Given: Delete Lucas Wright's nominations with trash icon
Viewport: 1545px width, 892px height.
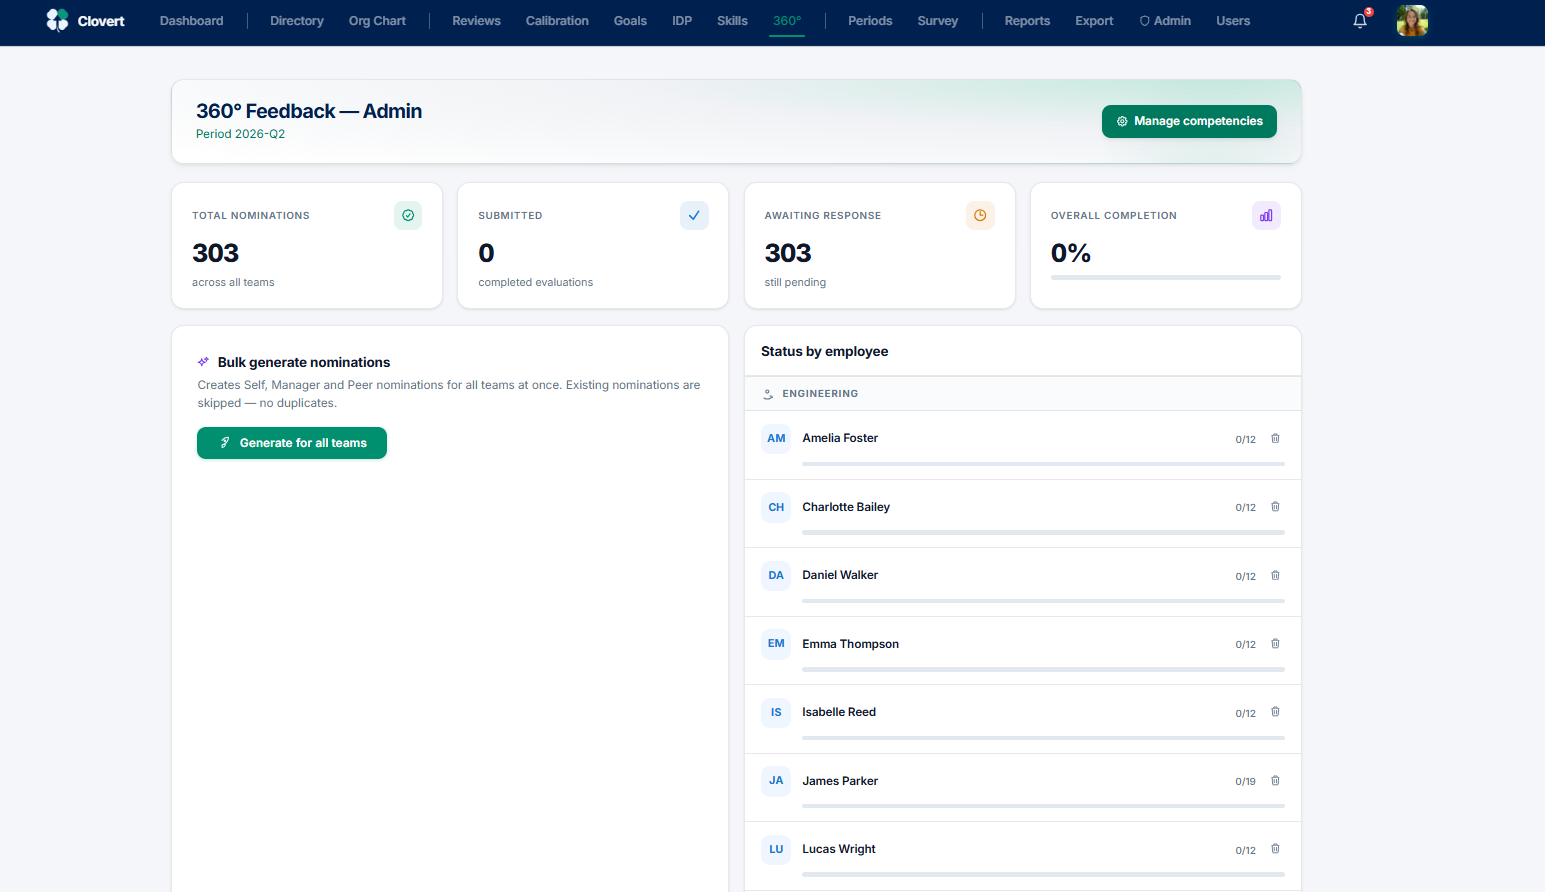Looking at the screenshot, I should tap(1275, 849).
